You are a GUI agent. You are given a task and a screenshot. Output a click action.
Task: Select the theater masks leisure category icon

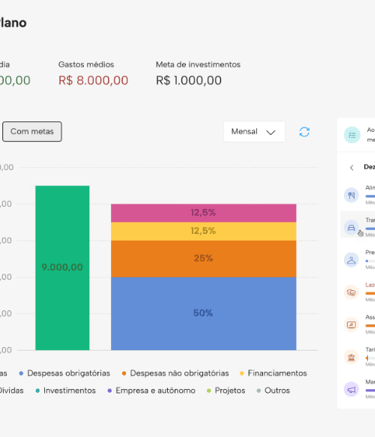351,292
